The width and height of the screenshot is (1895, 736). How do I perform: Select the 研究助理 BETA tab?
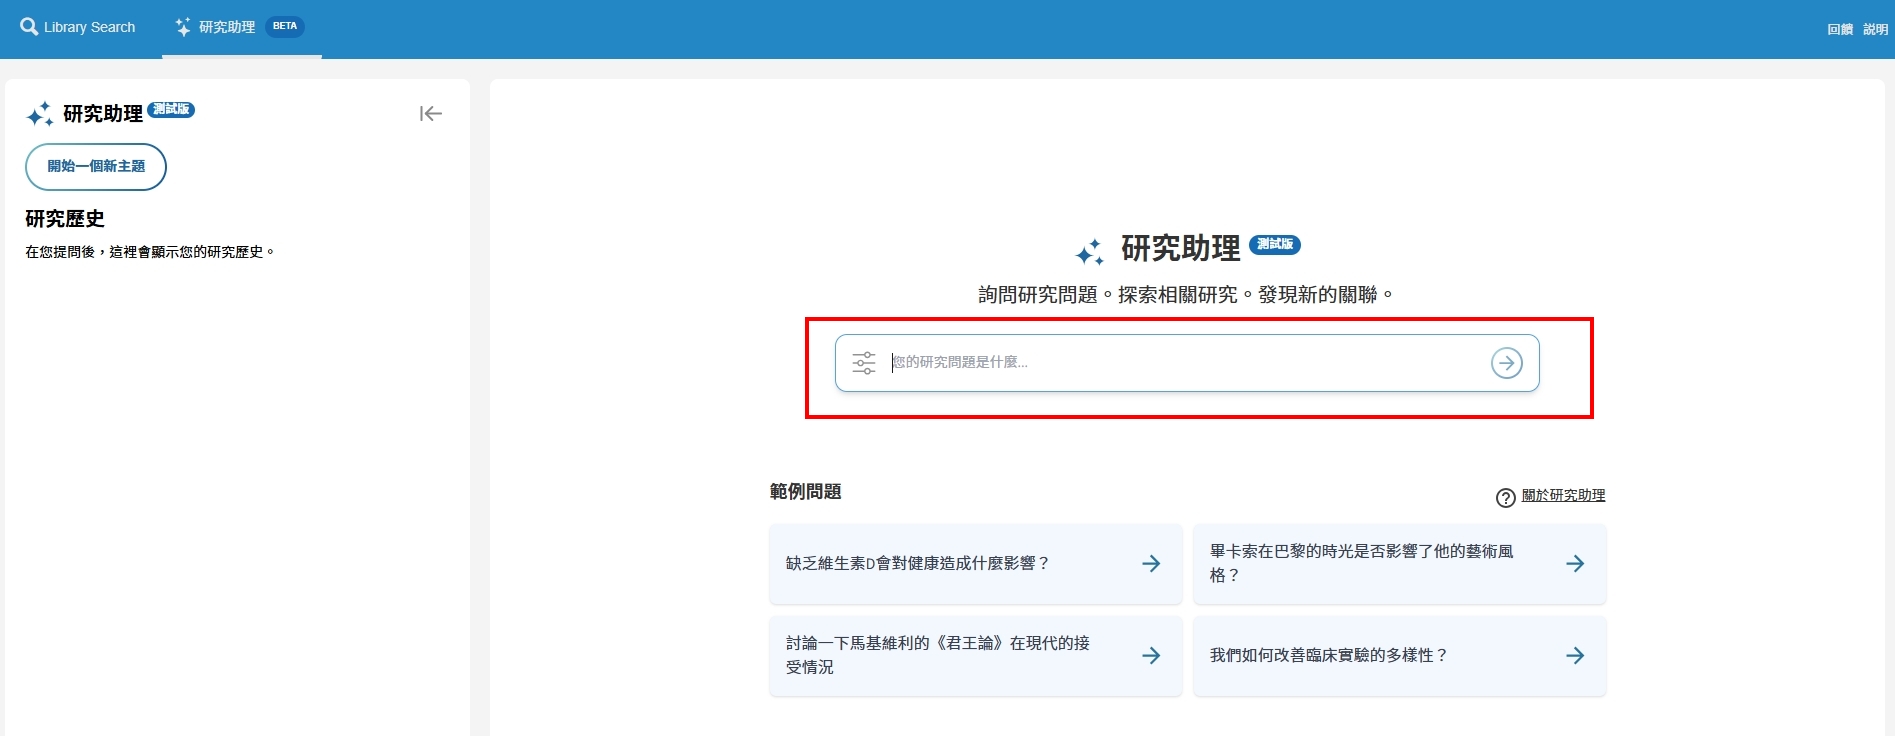point(240,27)
